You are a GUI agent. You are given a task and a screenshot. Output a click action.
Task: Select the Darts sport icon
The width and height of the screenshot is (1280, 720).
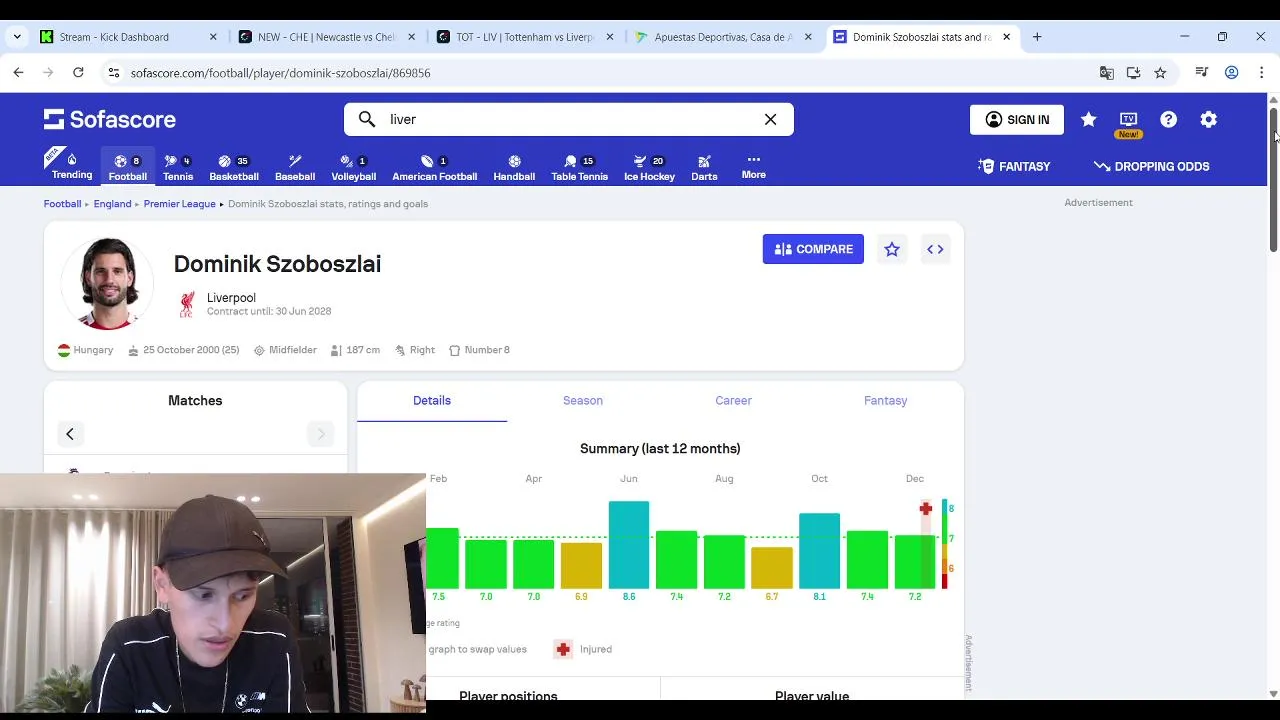click(x=704, y=167)
